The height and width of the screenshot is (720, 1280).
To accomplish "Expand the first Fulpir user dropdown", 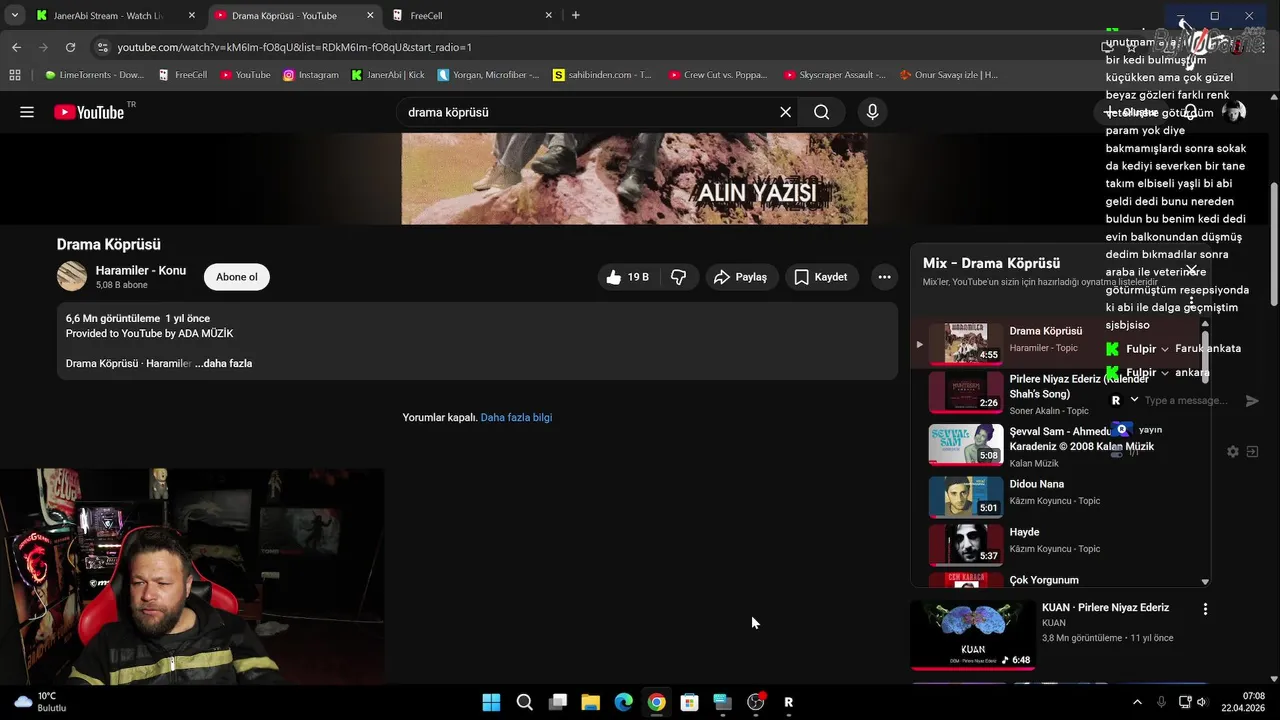I will point(1164,349).
